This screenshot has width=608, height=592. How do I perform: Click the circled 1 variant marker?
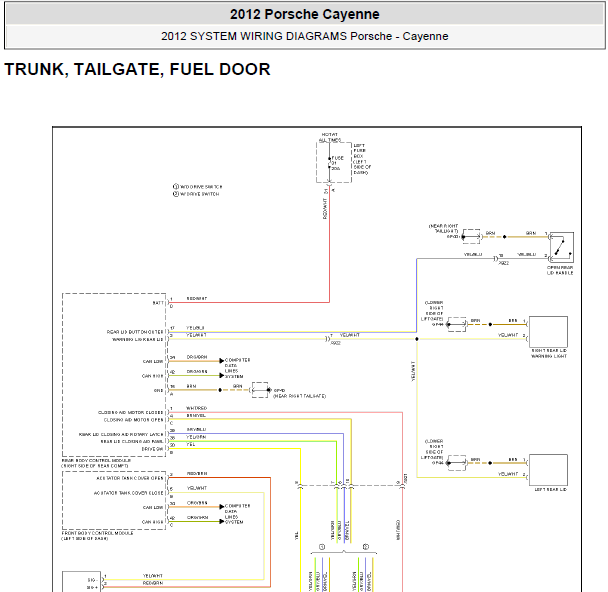point(322,547)
